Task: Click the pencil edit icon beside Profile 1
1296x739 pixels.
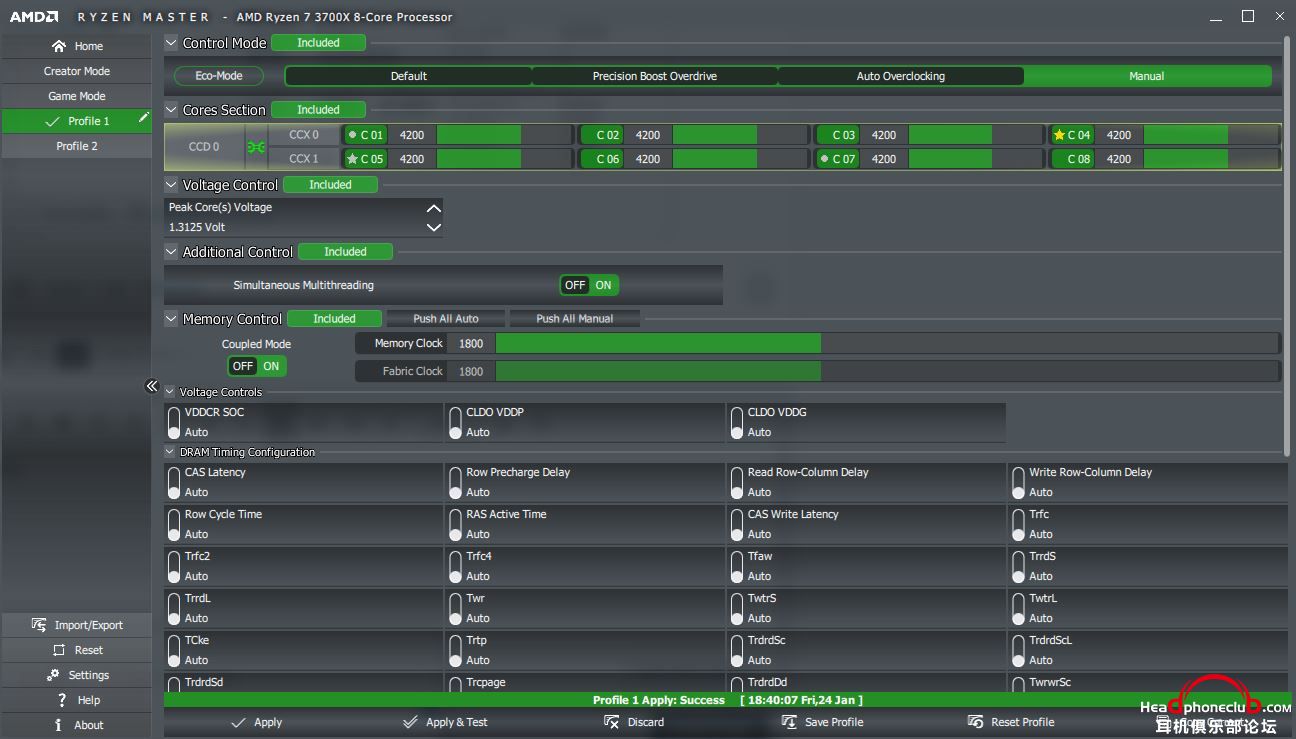Action: coord(144,117)
